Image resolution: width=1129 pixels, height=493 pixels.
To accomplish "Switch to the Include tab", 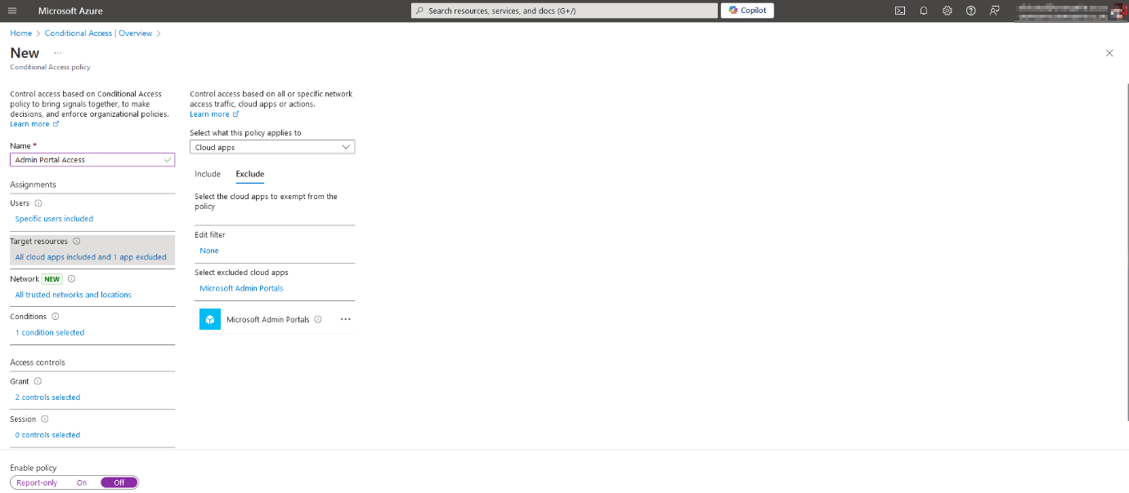I will pos(207,174).
